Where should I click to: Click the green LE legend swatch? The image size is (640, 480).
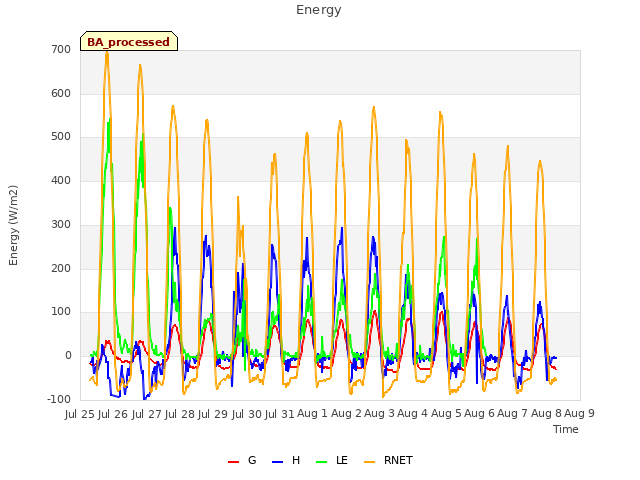pos(322,462)
